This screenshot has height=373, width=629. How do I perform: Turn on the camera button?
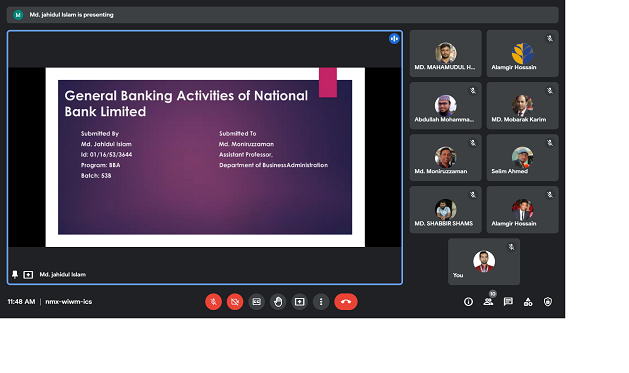click(235, 302)
